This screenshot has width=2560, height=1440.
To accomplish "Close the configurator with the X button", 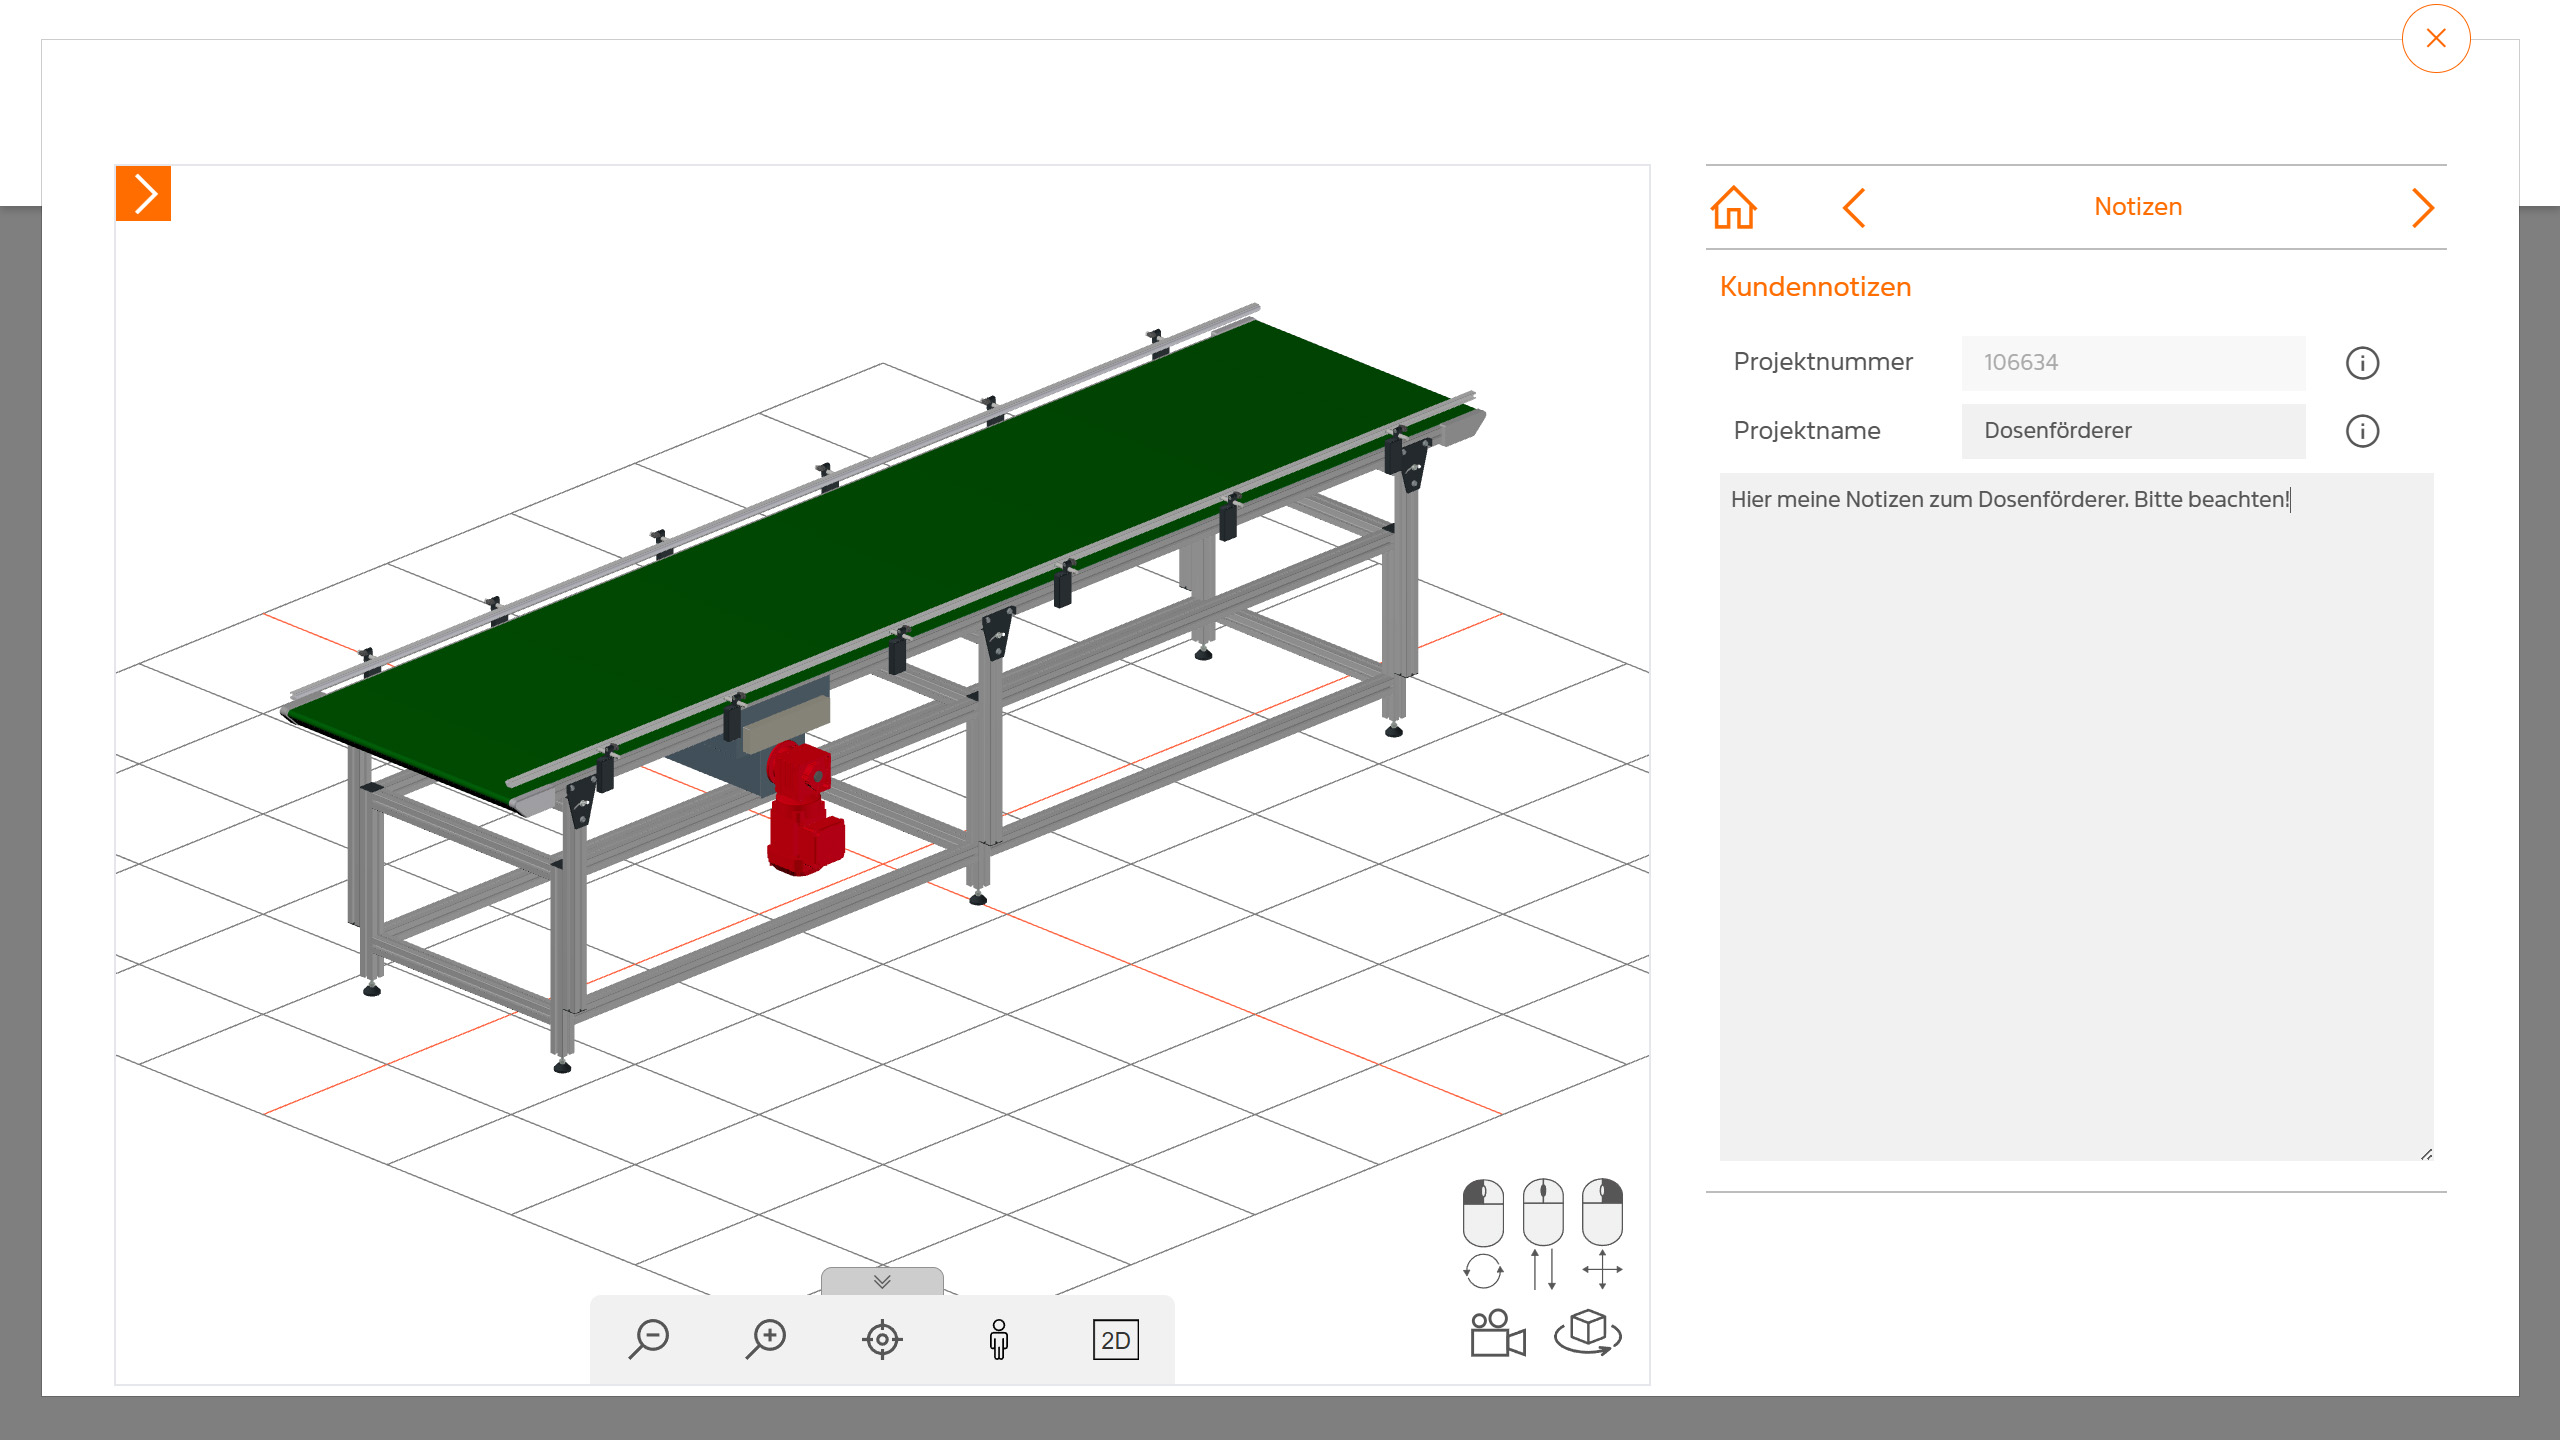I will pyautogui.click(x=2436, y=39).
